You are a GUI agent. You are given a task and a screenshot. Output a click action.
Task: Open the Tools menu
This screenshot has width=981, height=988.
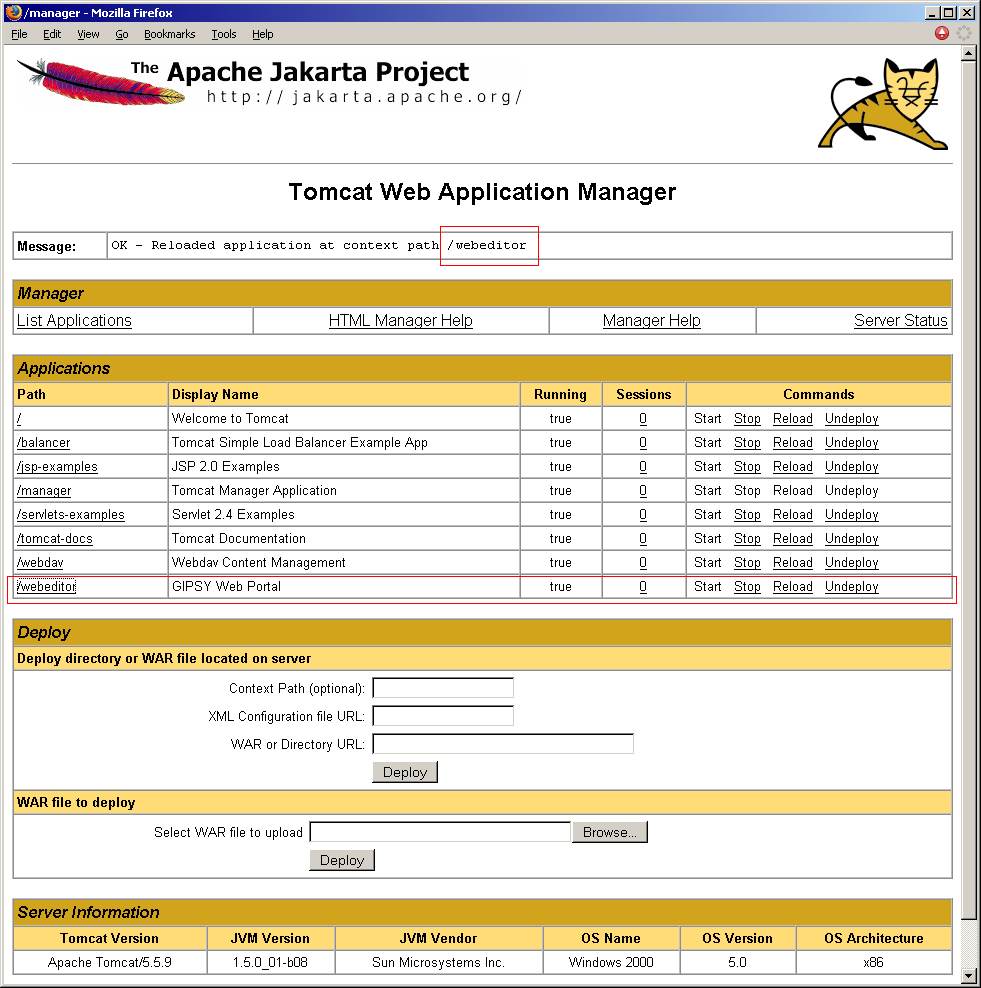point(224,34)
